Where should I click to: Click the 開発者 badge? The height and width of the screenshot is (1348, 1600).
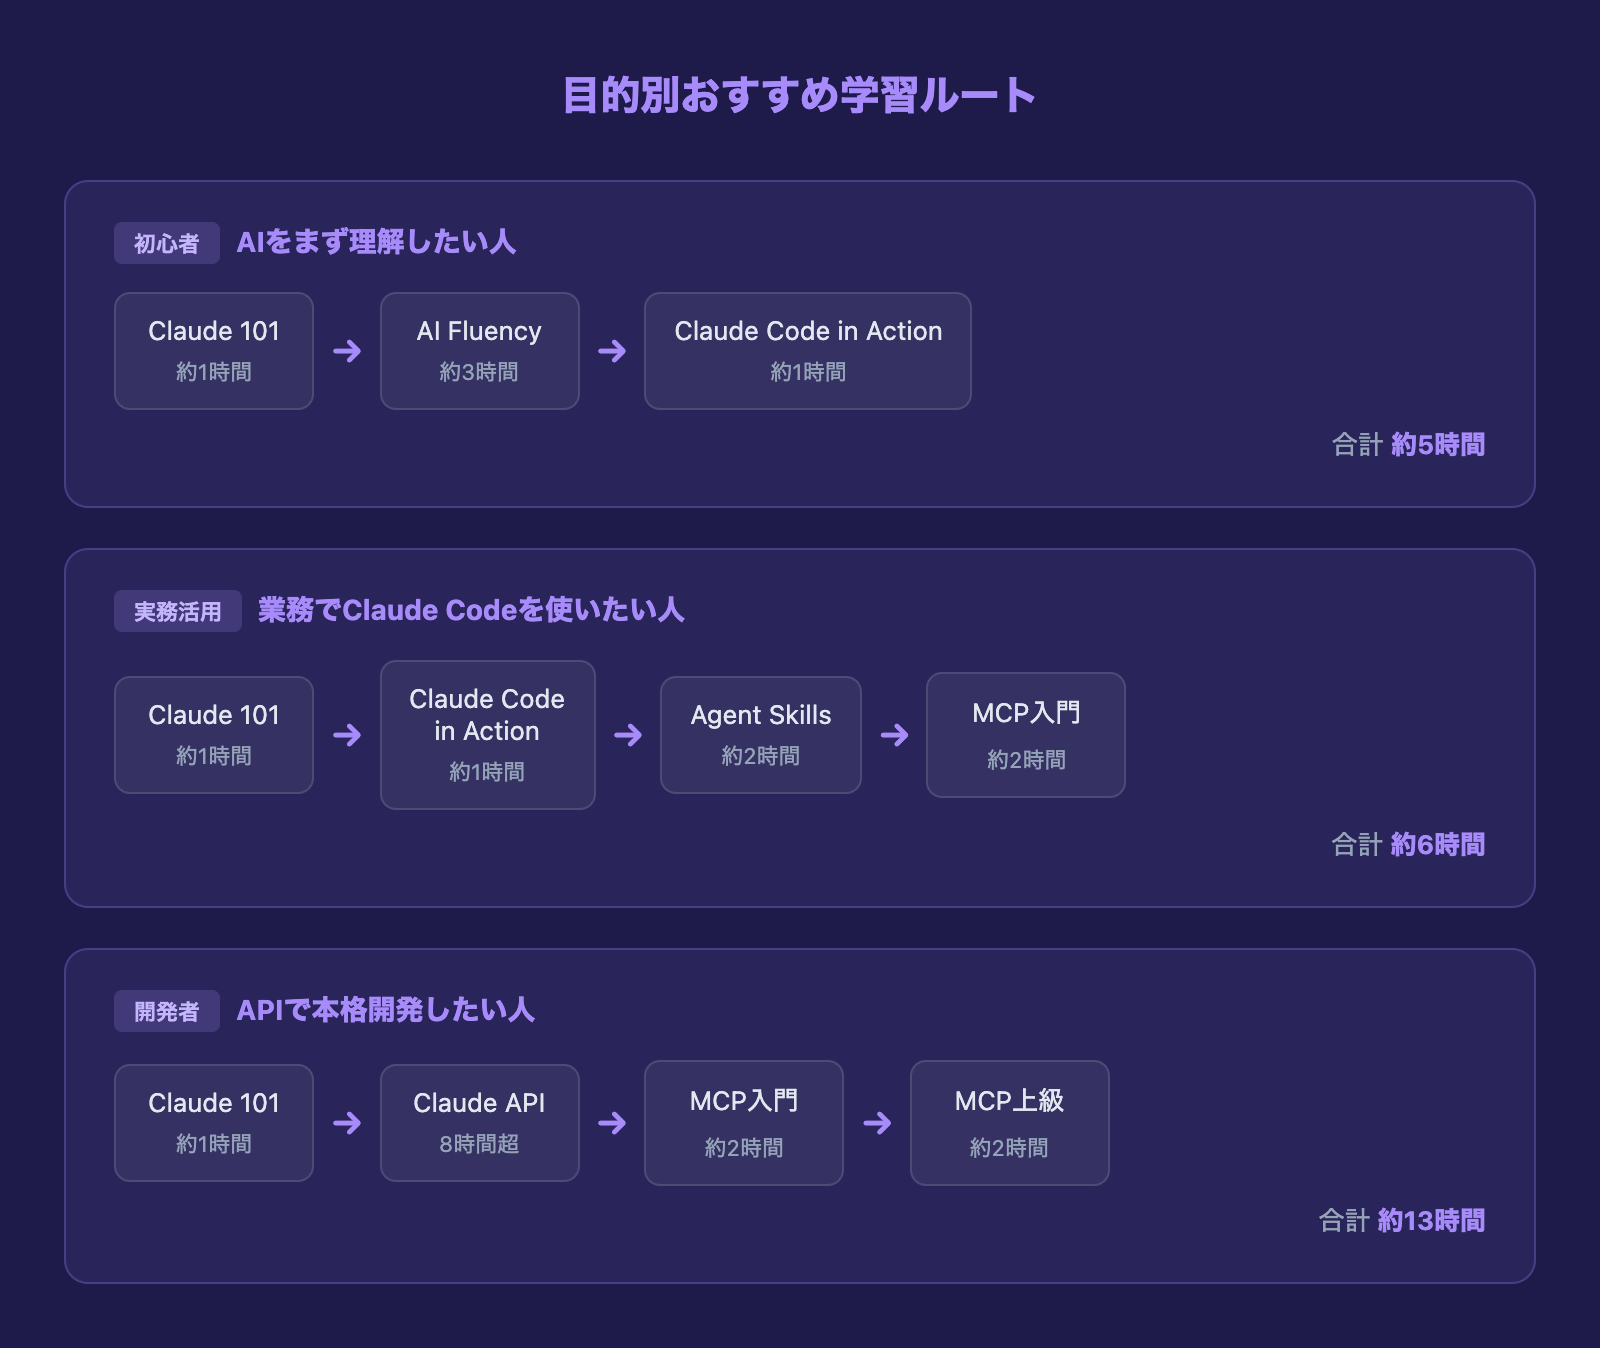[167, 1011]
